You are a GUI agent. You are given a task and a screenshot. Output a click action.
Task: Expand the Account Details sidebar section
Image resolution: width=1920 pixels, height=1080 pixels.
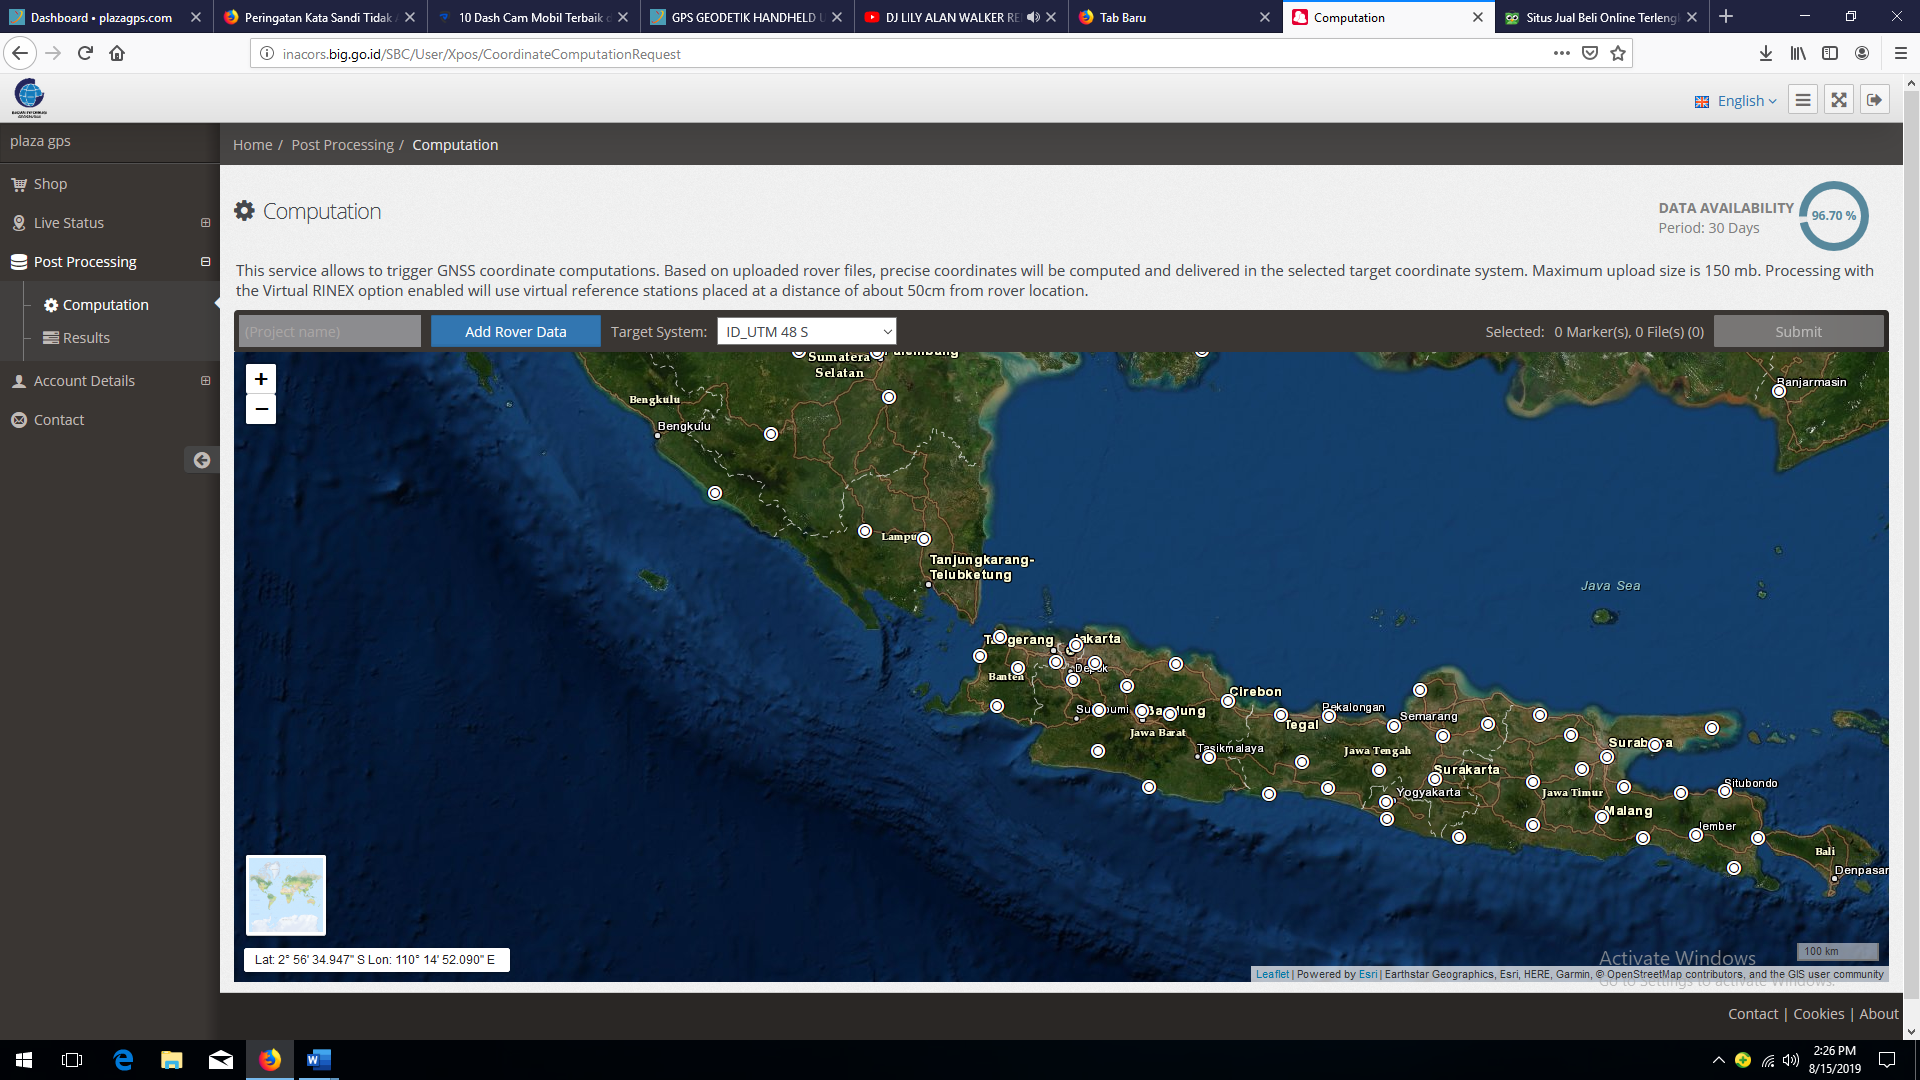pos(205,381)
